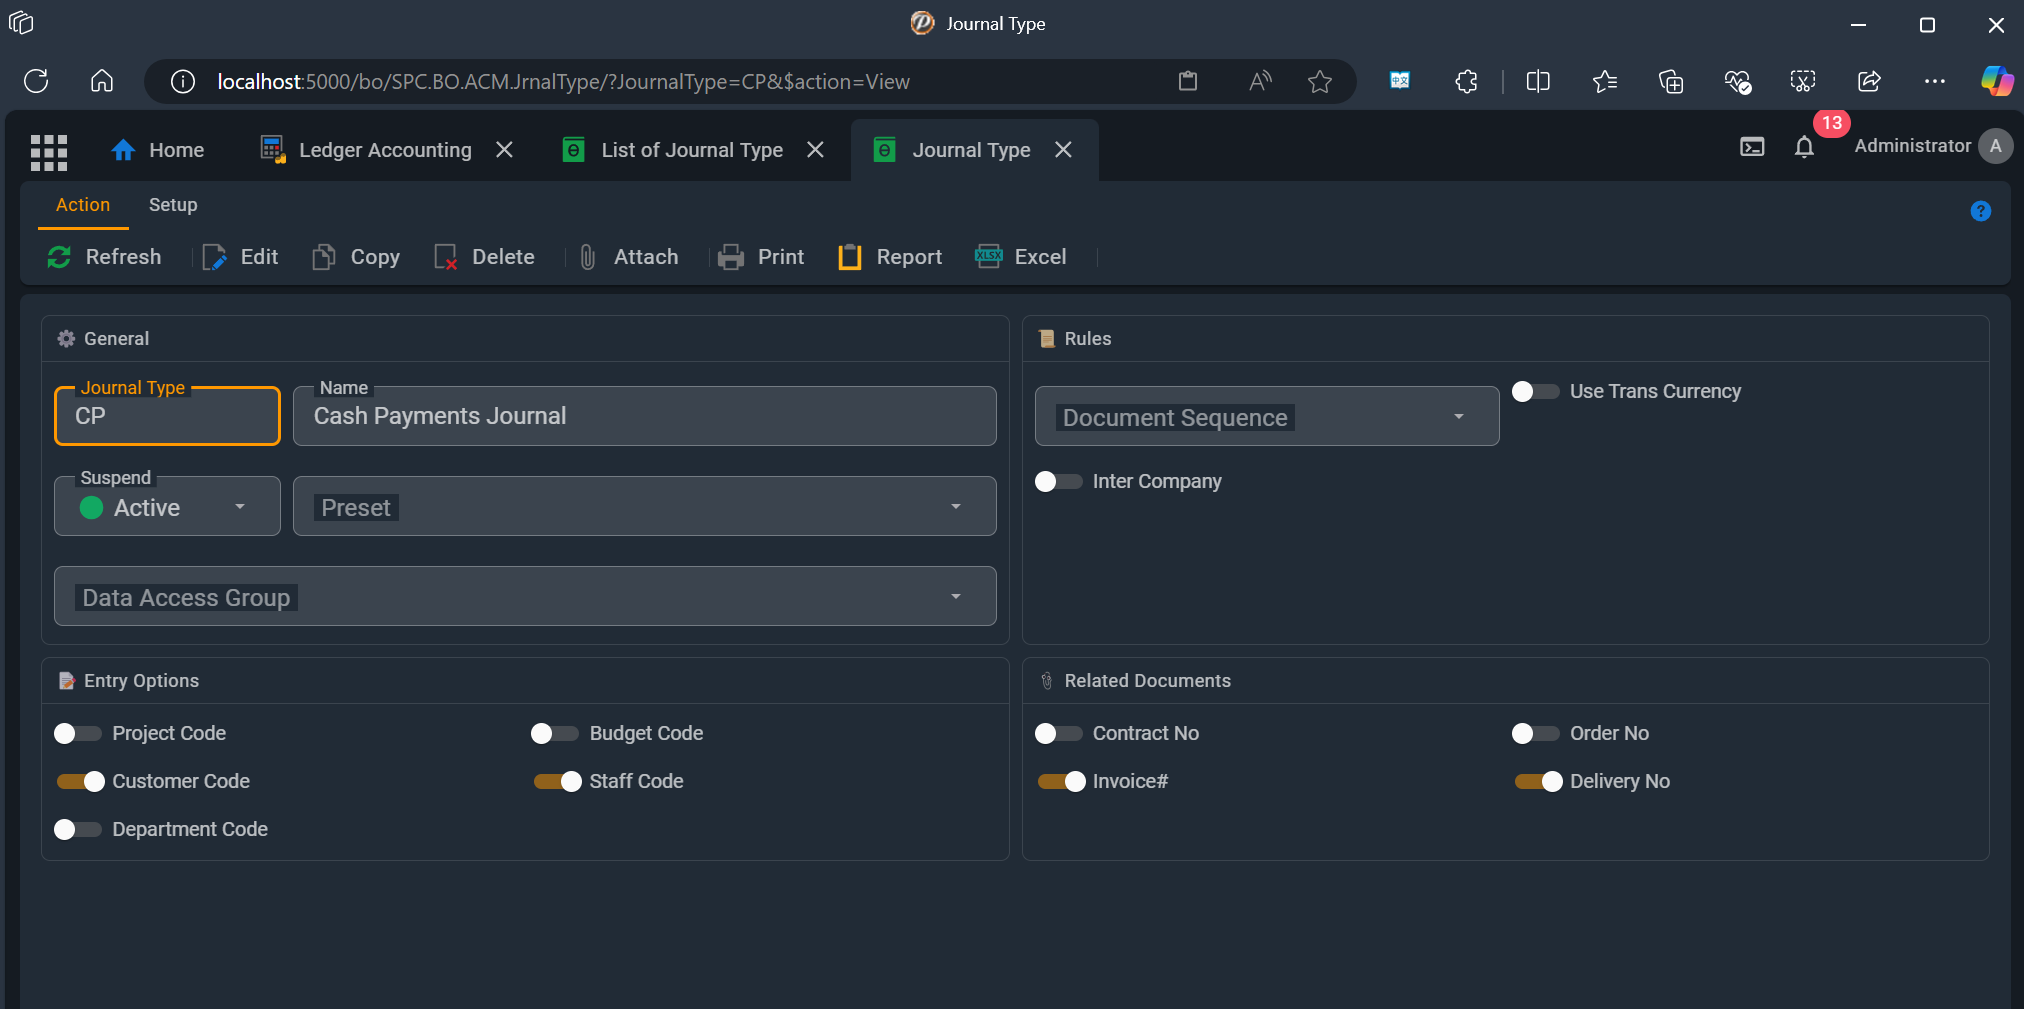Enable the Budget Code toggle
This screenshot has height=1009, width=2024.
click(x=554, y=733)
